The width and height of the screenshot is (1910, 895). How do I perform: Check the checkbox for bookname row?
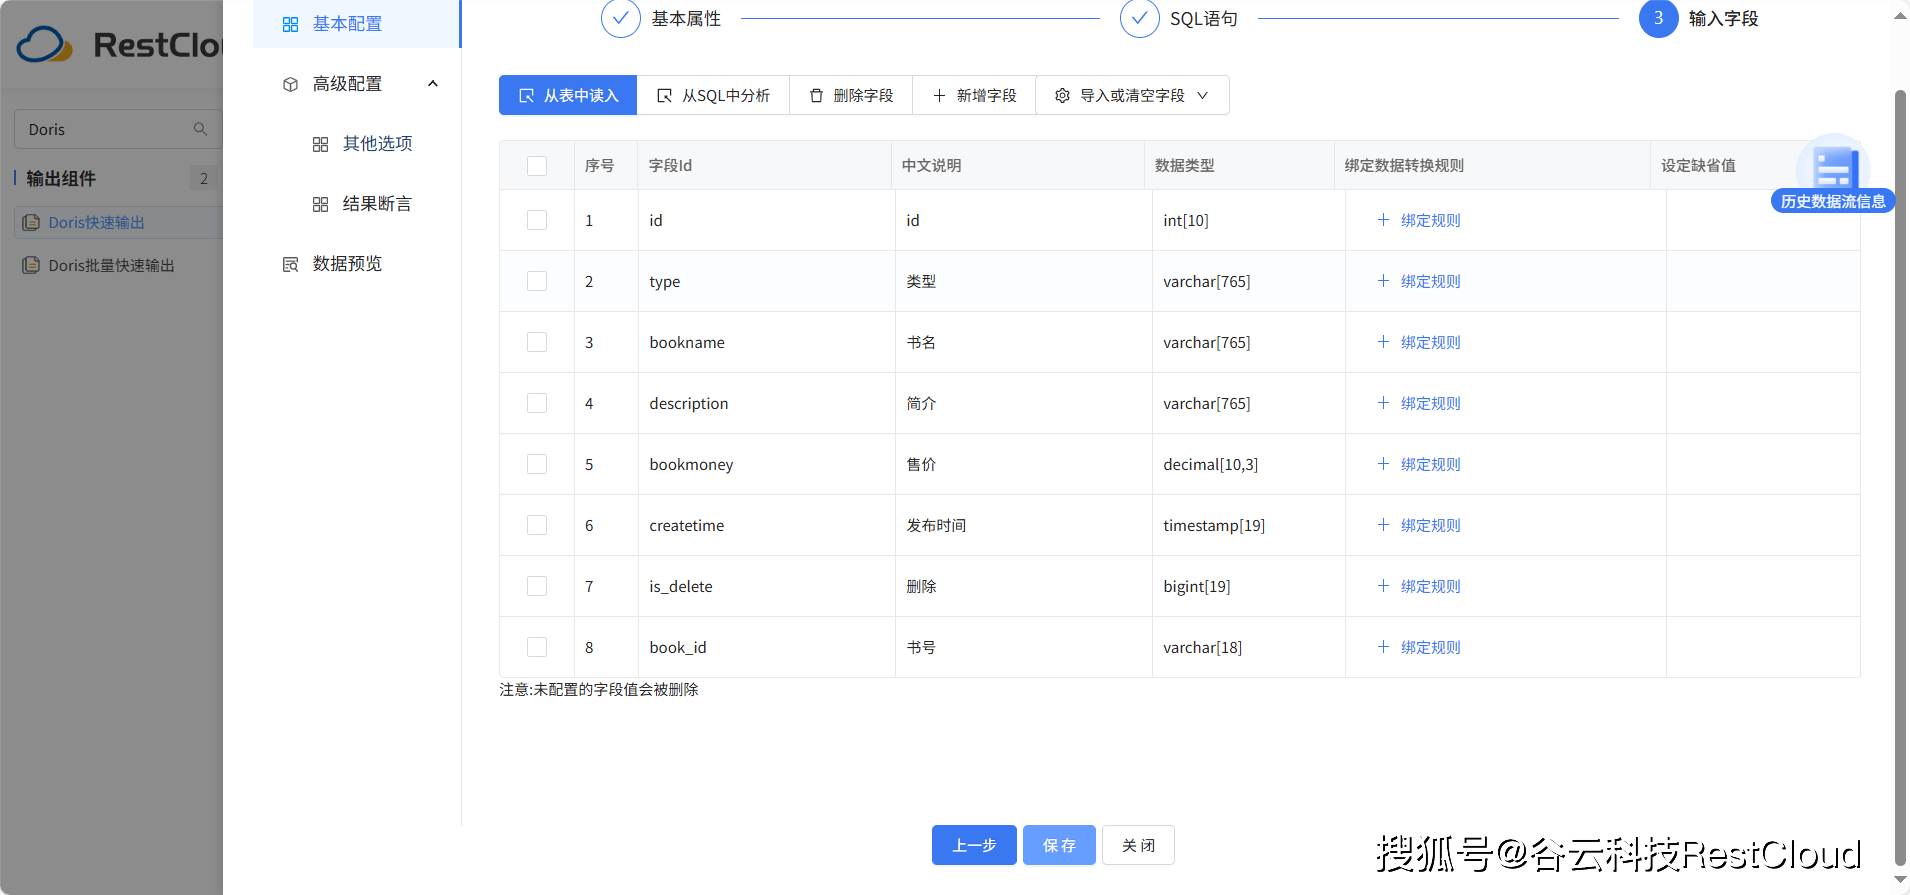(537, 342)
